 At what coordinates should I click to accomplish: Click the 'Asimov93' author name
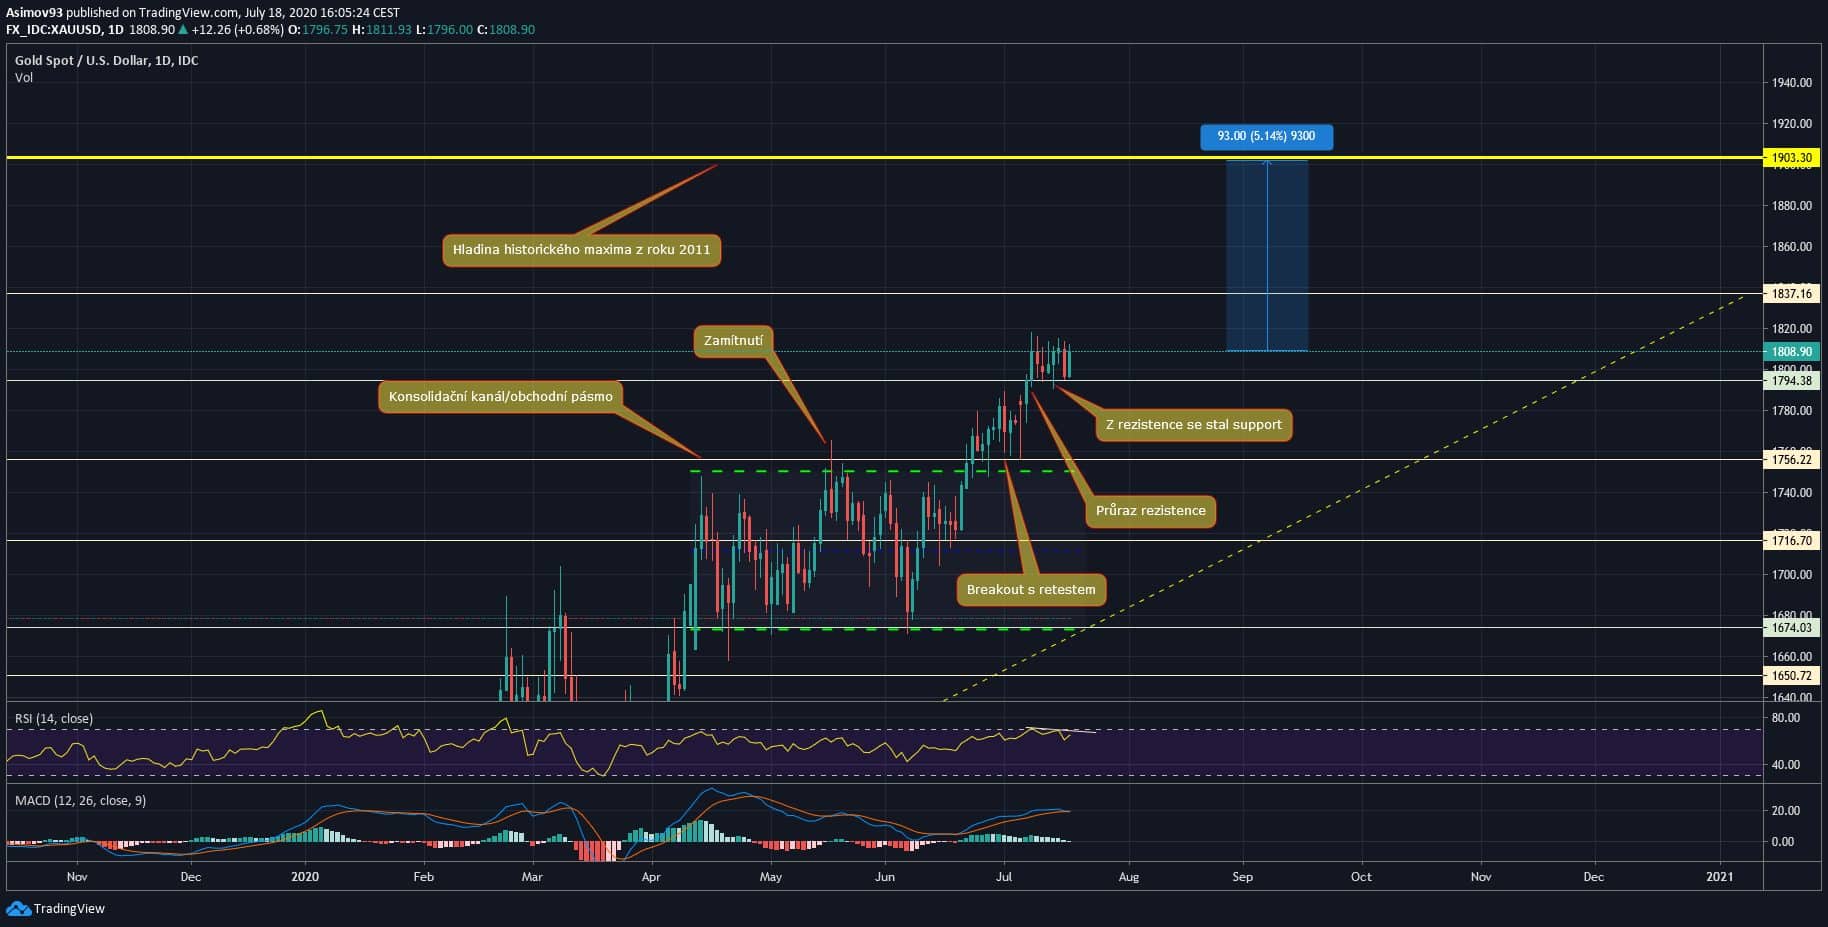(x=34, y=13)
